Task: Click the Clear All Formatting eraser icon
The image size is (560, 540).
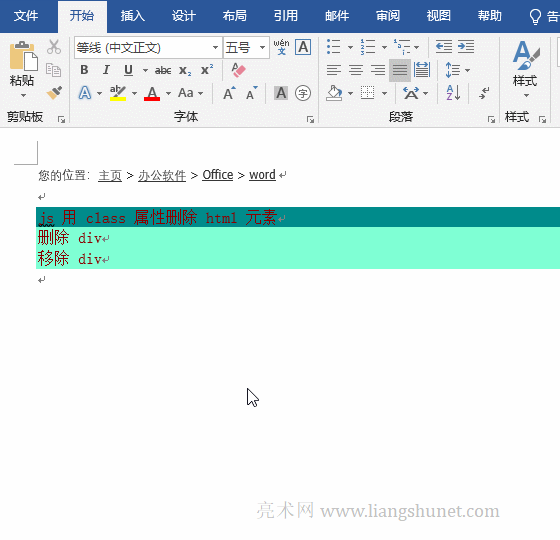Action: tap(238, 70)
